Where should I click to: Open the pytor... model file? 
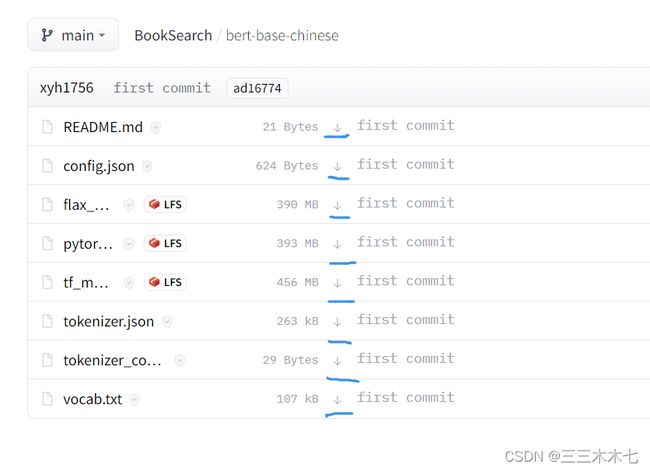87,244
